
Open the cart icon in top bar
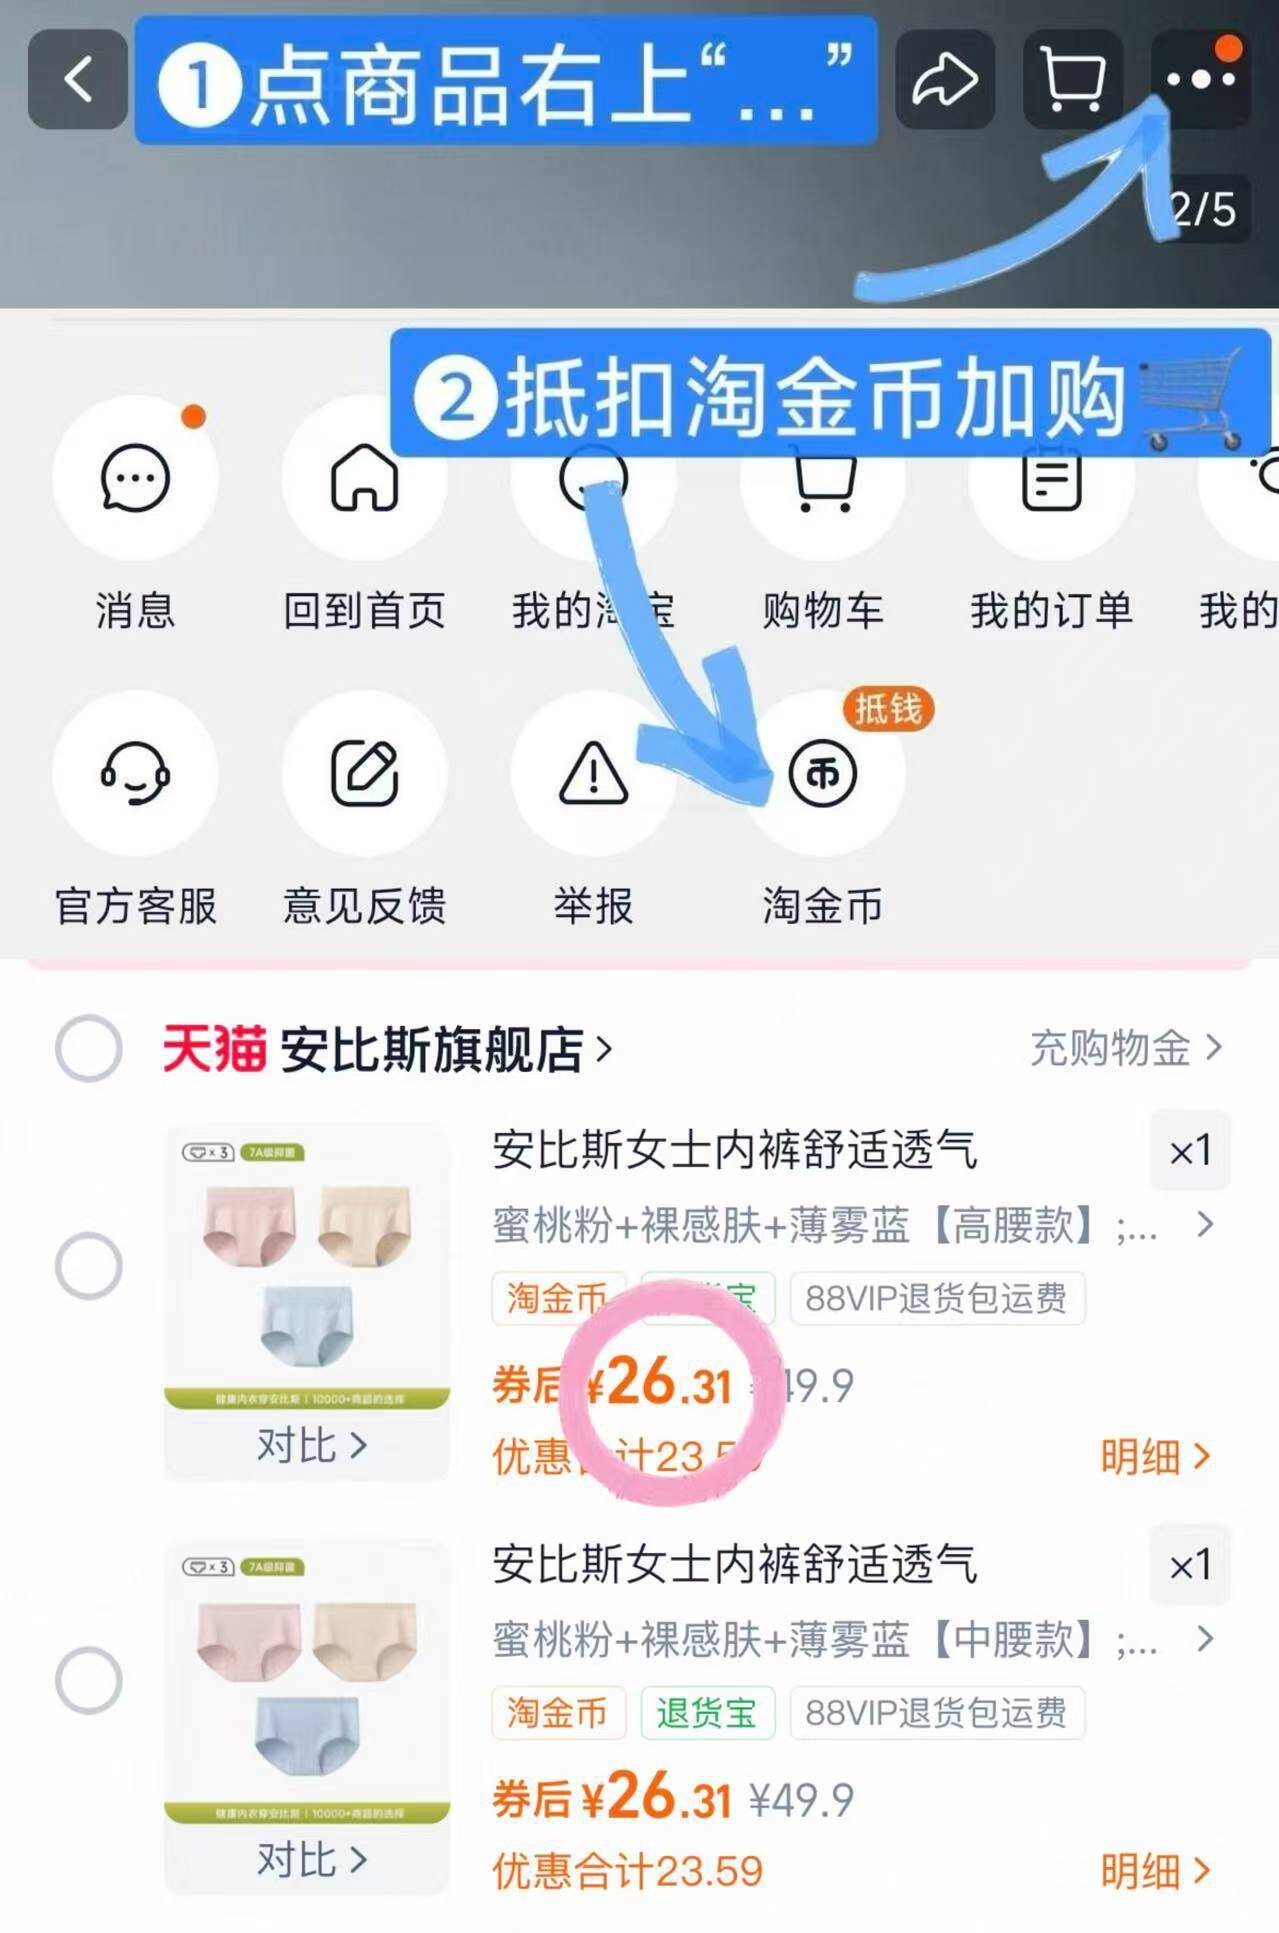pos(1073,79)
